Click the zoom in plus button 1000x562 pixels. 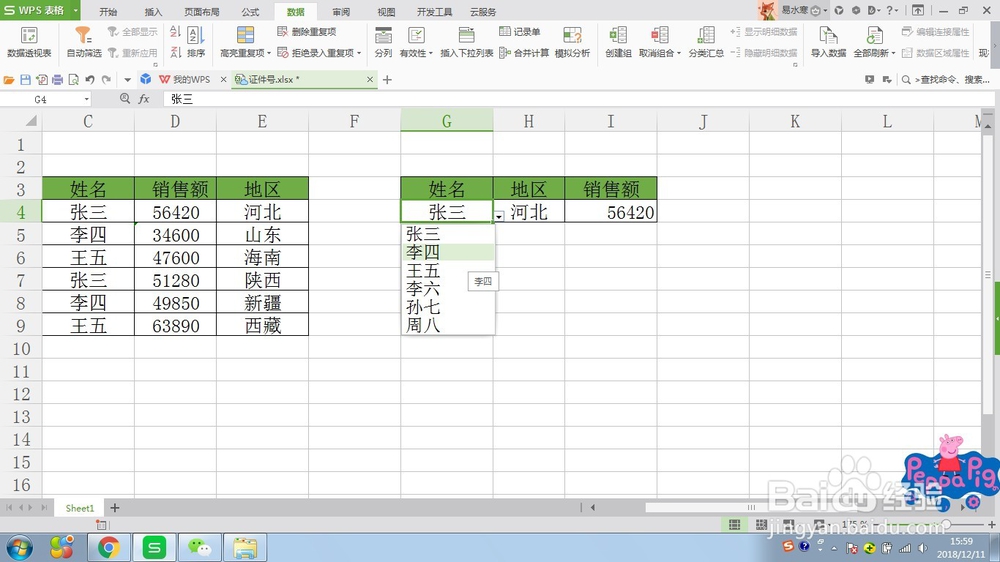[992, 524]
